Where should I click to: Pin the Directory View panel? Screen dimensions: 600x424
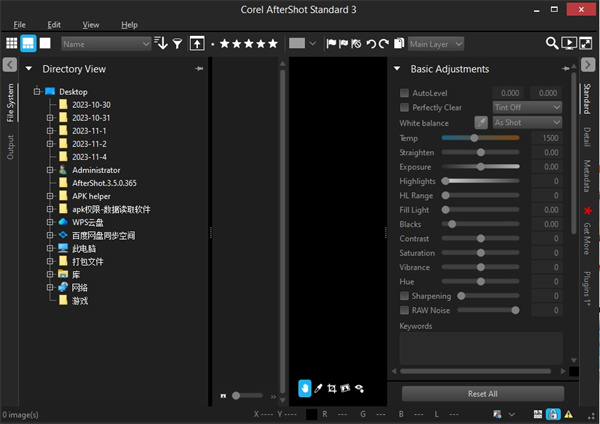click(199, 68)
